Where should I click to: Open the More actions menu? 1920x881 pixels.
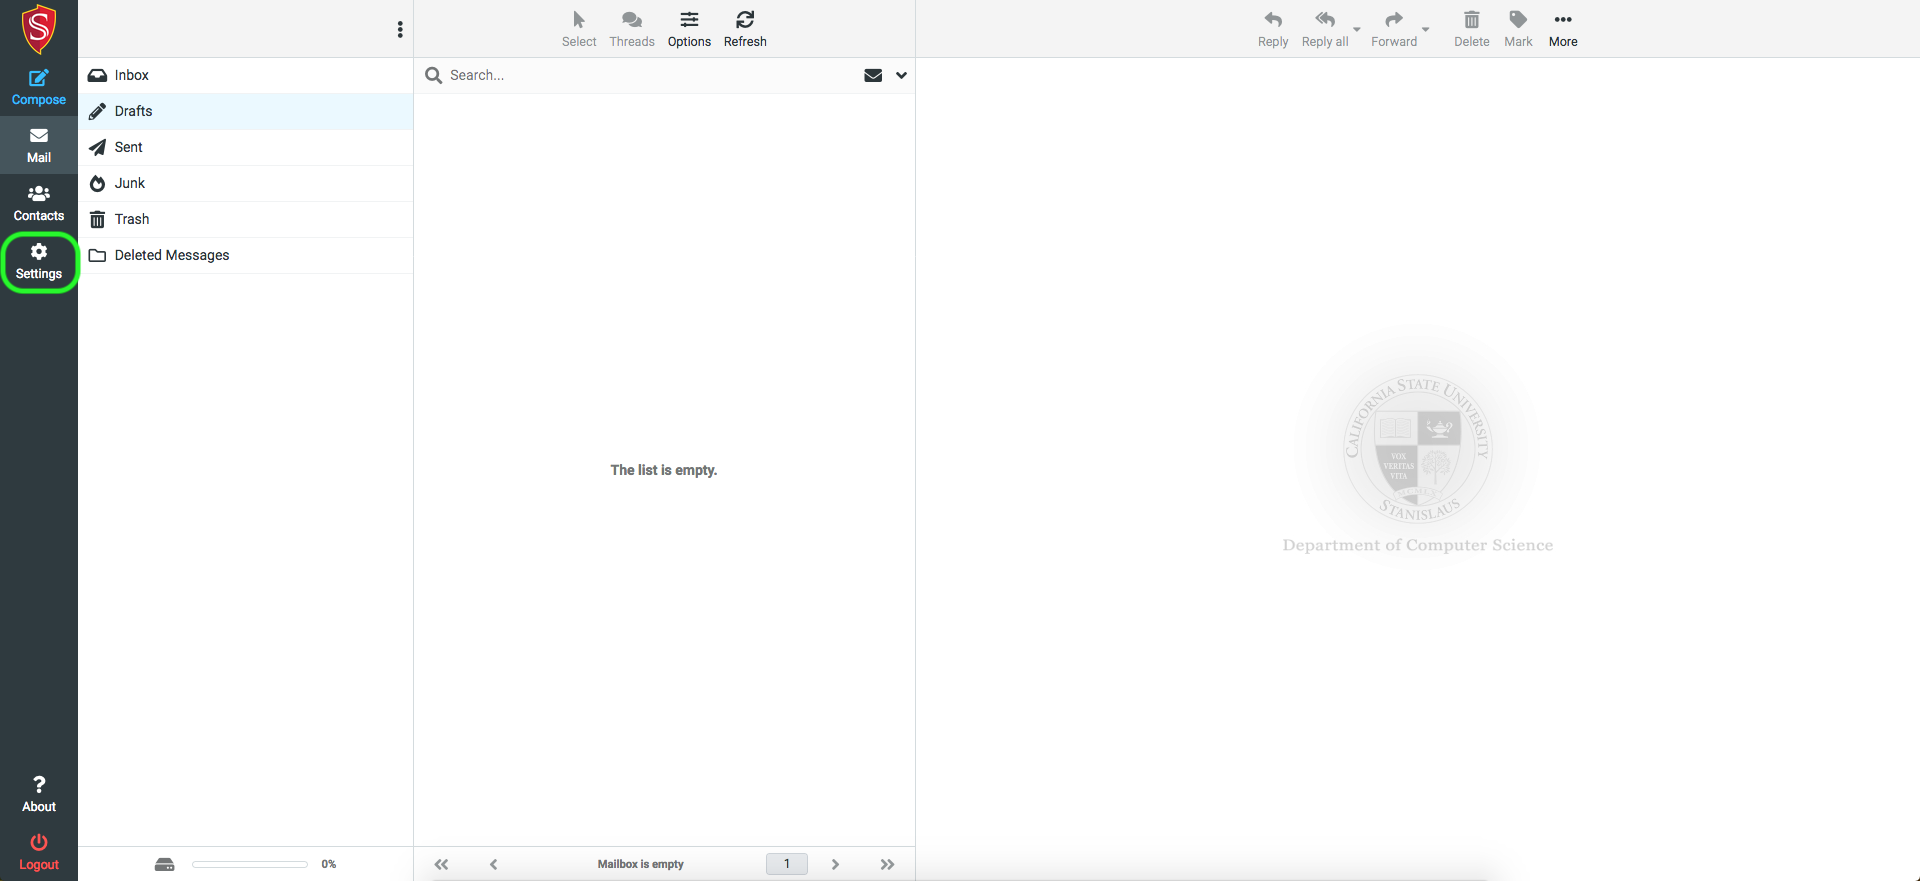1563,29
